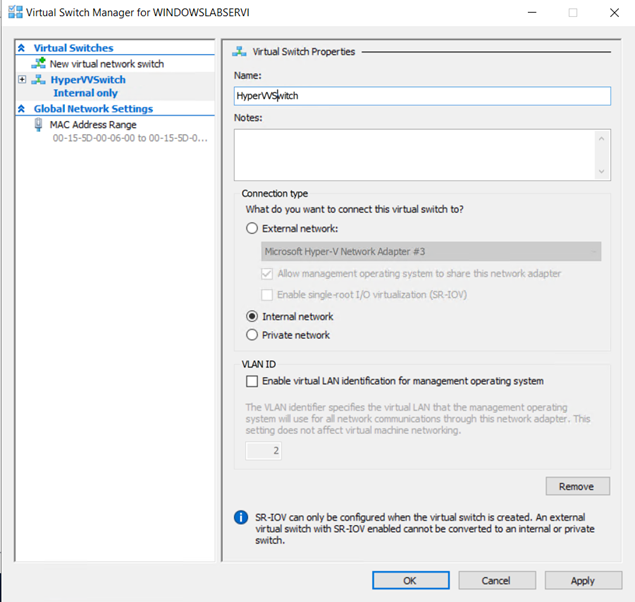Screen dimensions: 635x602
Task: Select the External network radio button
Action: pyautogui.click(x=252, y=228)
